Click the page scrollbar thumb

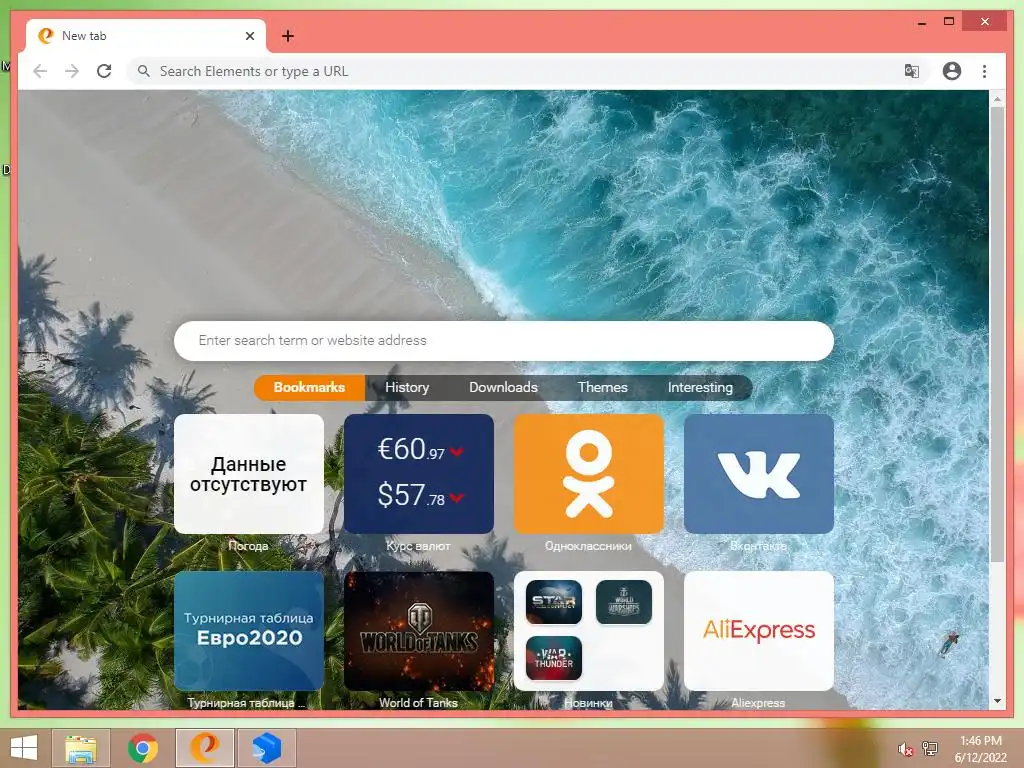[x=997, y=333]
